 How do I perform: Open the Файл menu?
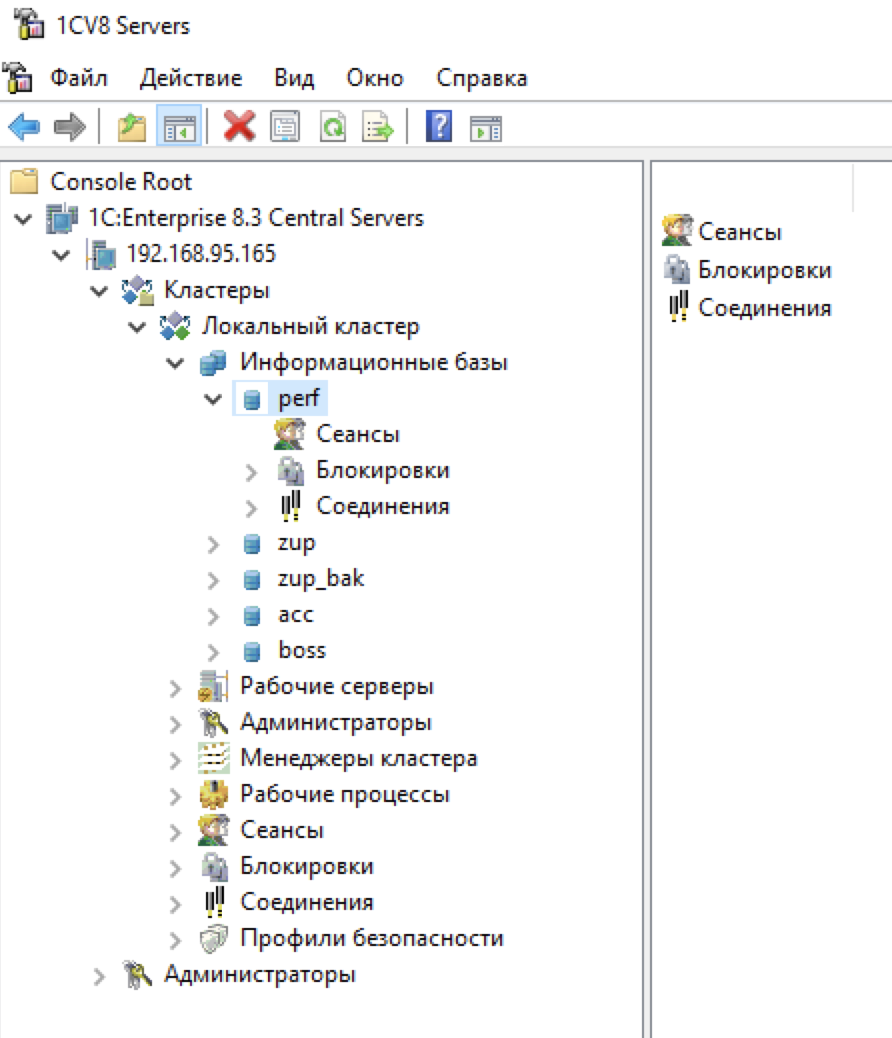[x=79, y=78]
